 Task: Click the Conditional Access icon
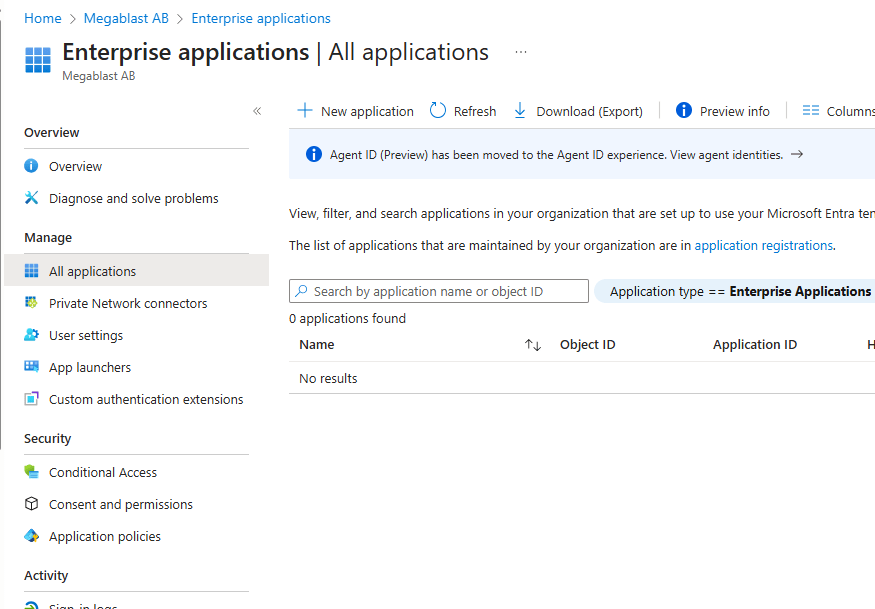31,472
